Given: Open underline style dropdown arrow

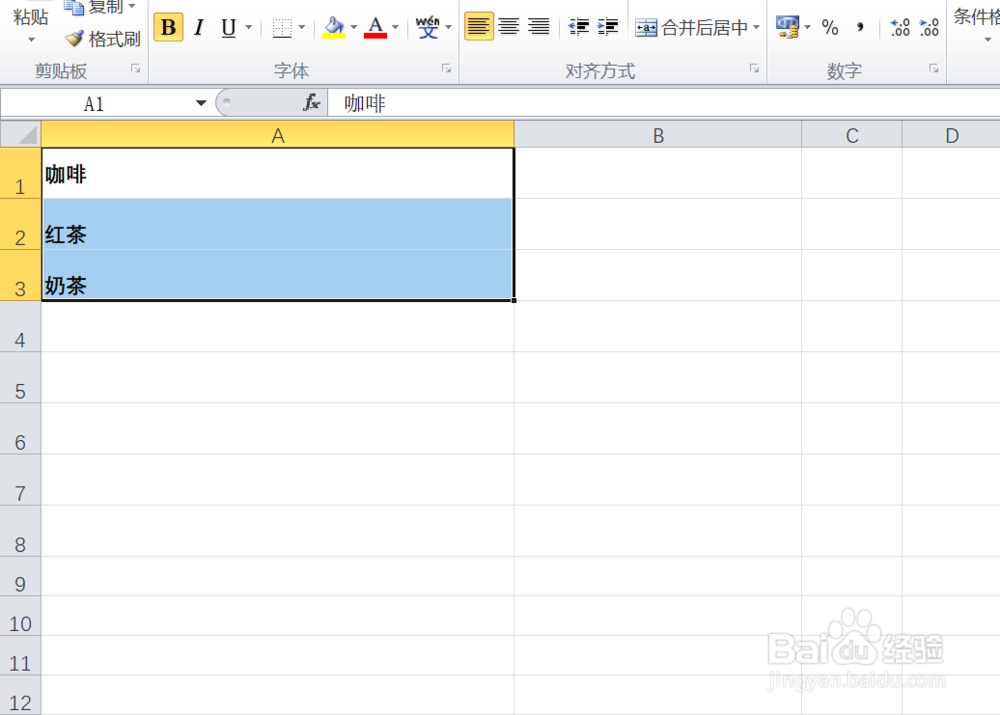Looking at the screenshot, I should [249, 27].
